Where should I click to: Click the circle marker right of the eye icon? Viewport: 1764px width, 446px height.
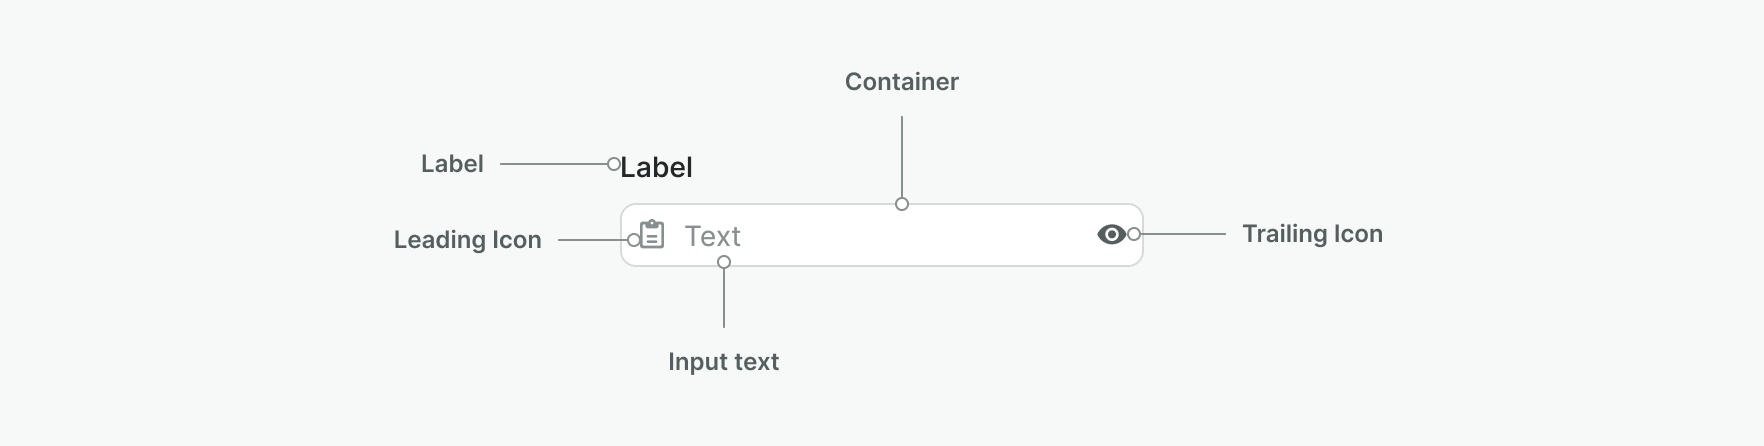(1134, 234)
